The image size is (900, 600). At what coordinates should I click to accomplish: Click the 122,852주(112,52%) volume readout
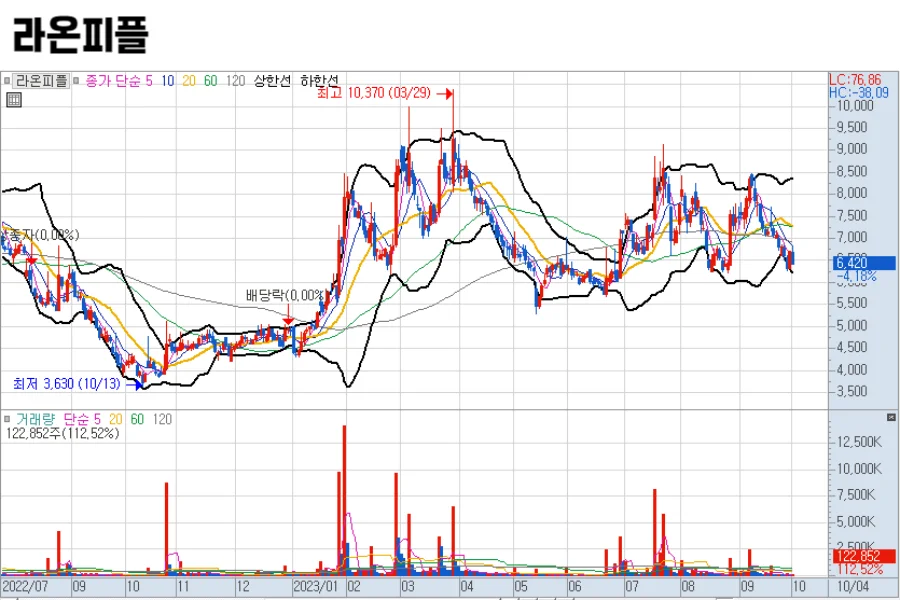coord(63,433)
